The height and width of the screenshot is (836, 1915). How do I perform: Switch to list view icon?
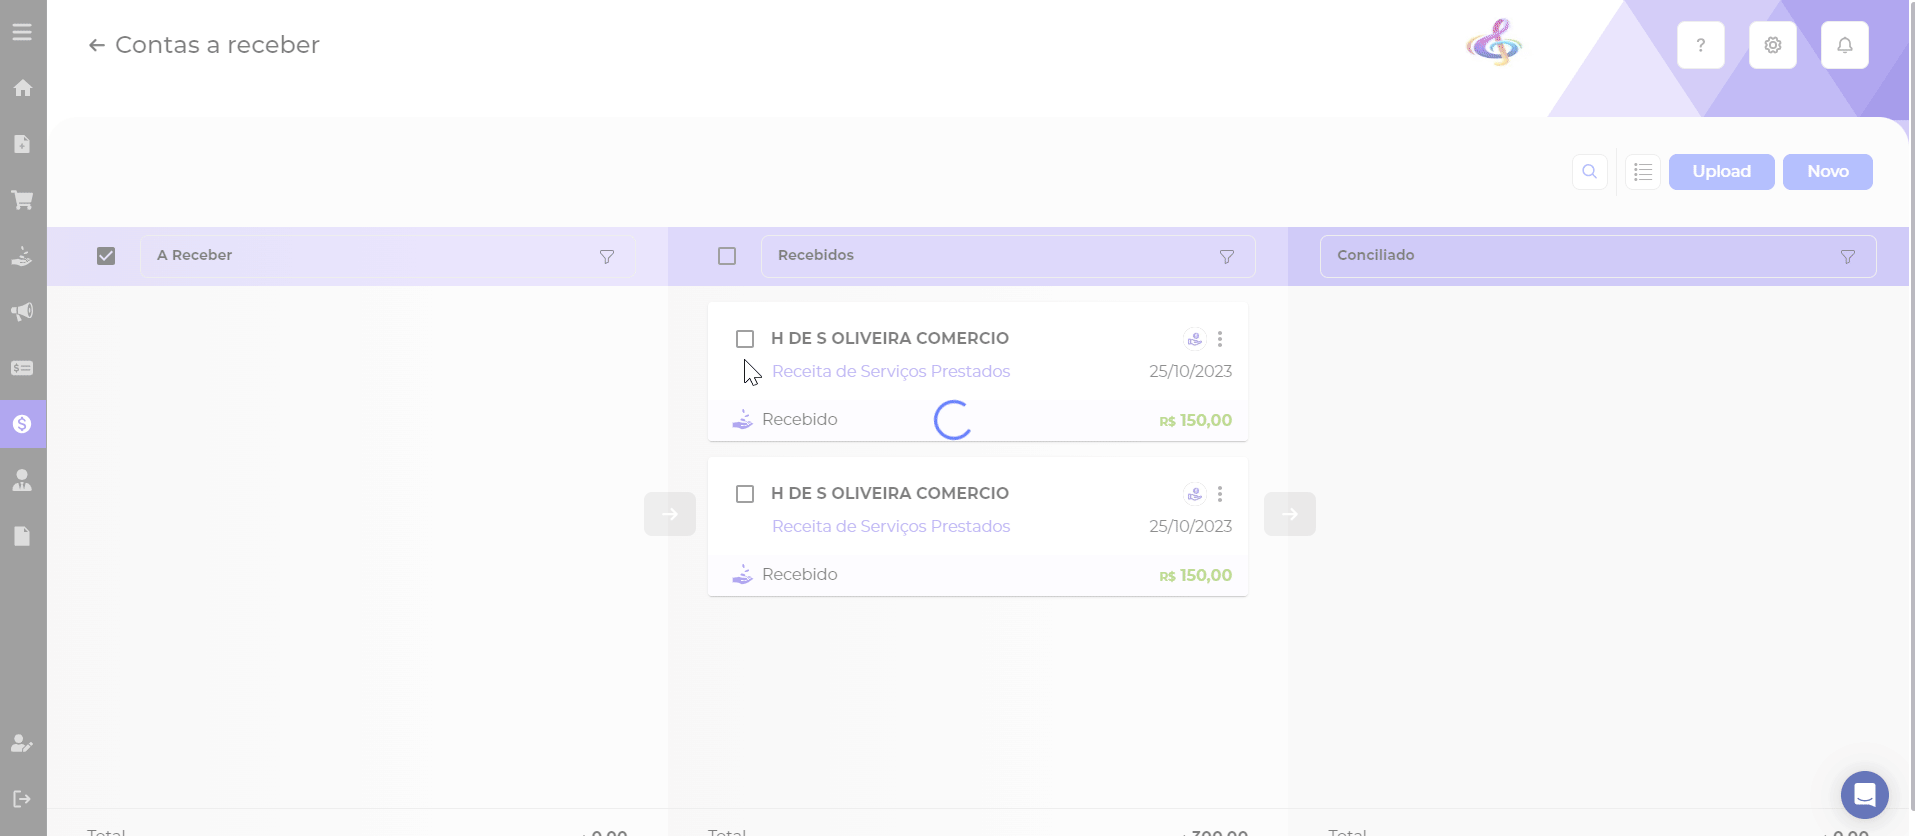coord(1642,172)
